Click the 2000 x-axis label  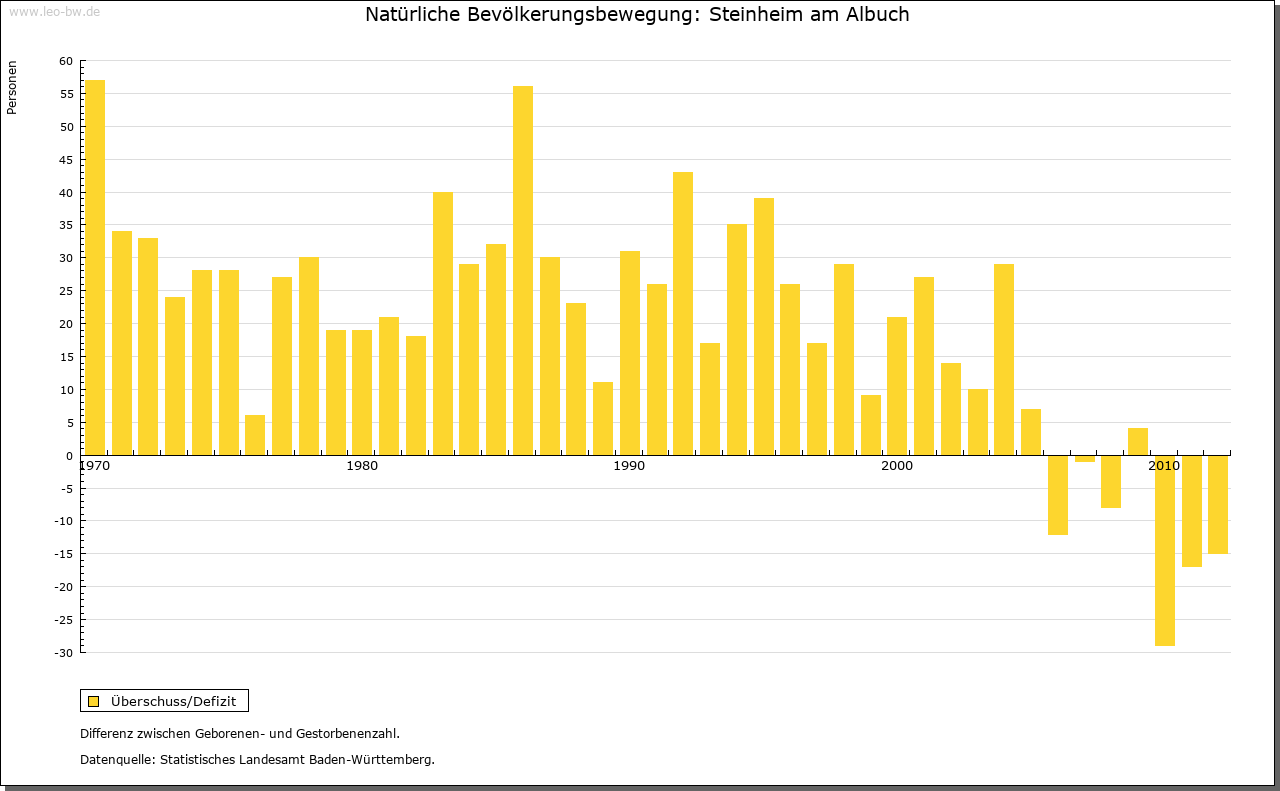point(897,467)
